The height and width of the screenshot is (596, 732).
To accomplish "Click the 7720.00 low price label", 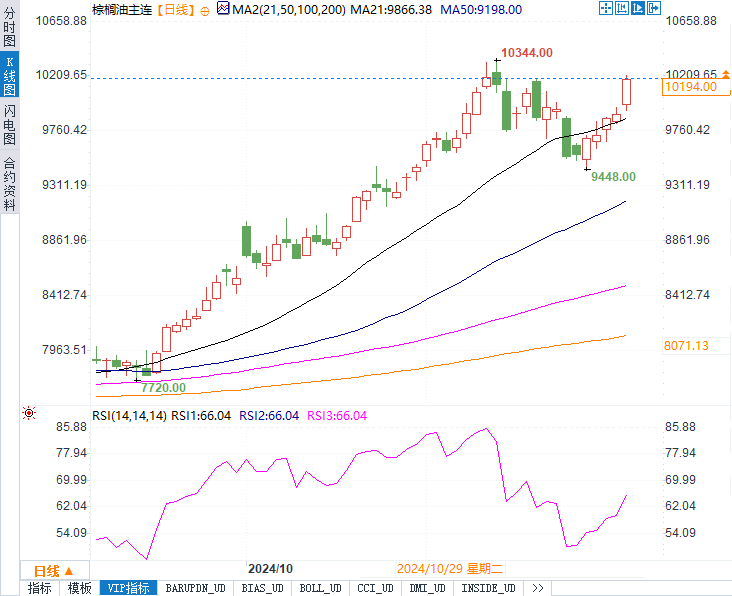I will tap(163, 387).
